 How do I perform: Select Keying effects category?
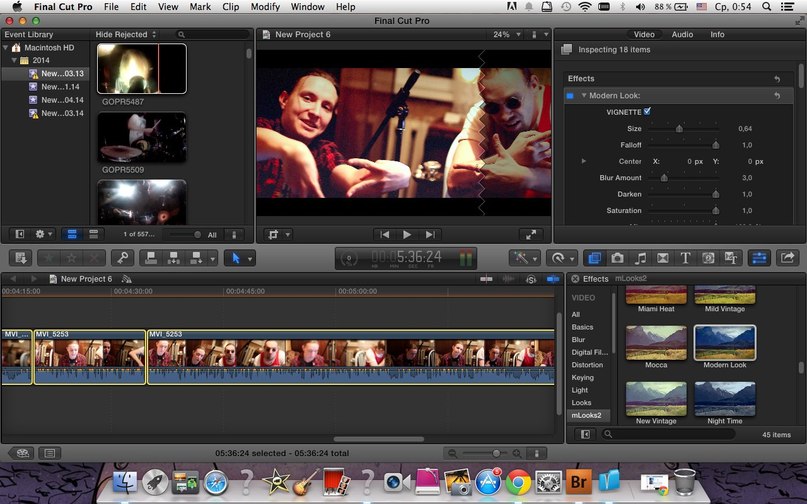click(x=582, y=377)
